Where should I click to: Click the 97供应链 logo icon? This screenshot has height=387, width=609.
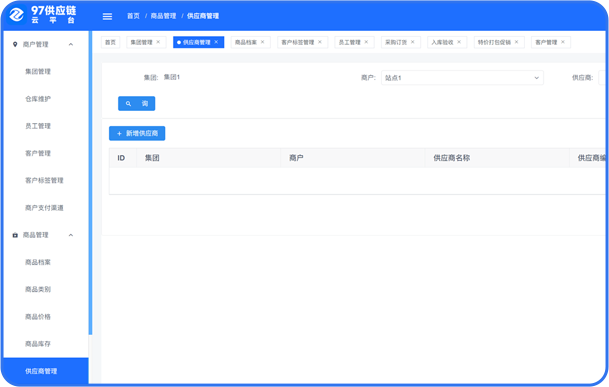(16, 15)
